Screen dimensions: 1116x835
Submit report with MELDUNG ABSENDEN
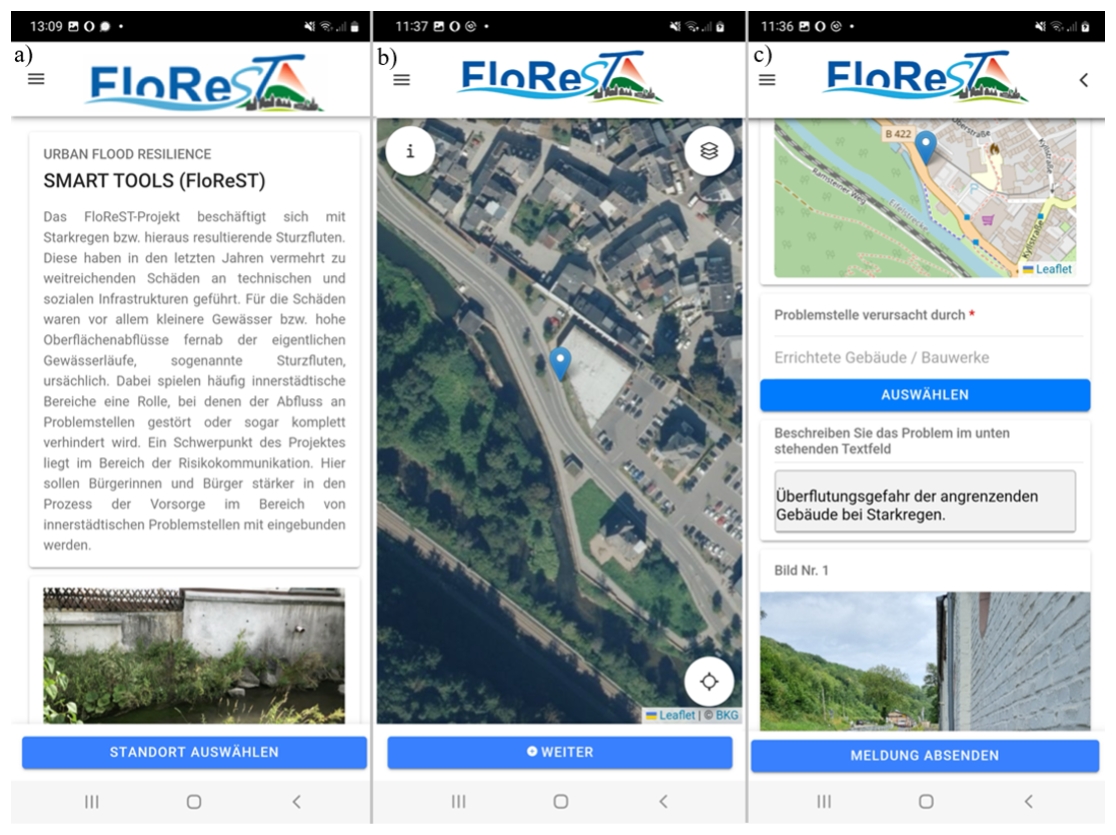click(x=924, y=756)
